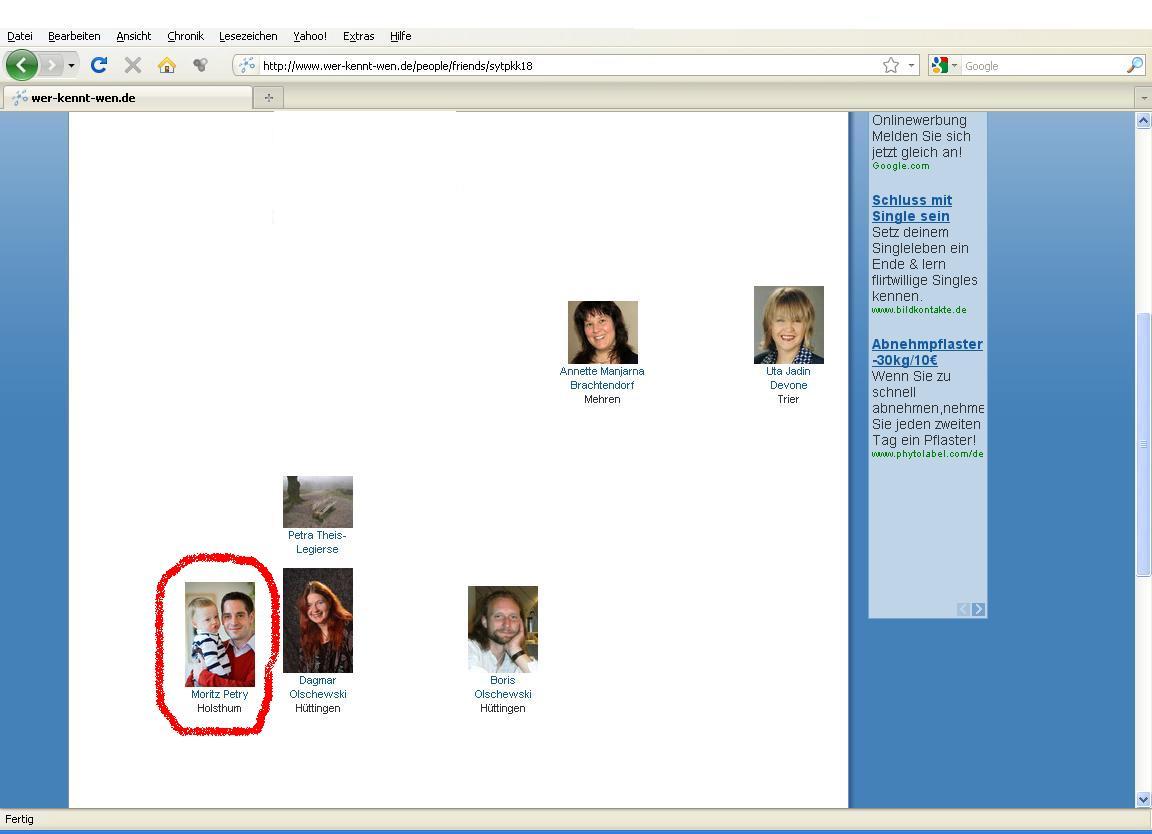Click the scrollbar down arrow
1152x834 pixels.
click(1143, 799)
